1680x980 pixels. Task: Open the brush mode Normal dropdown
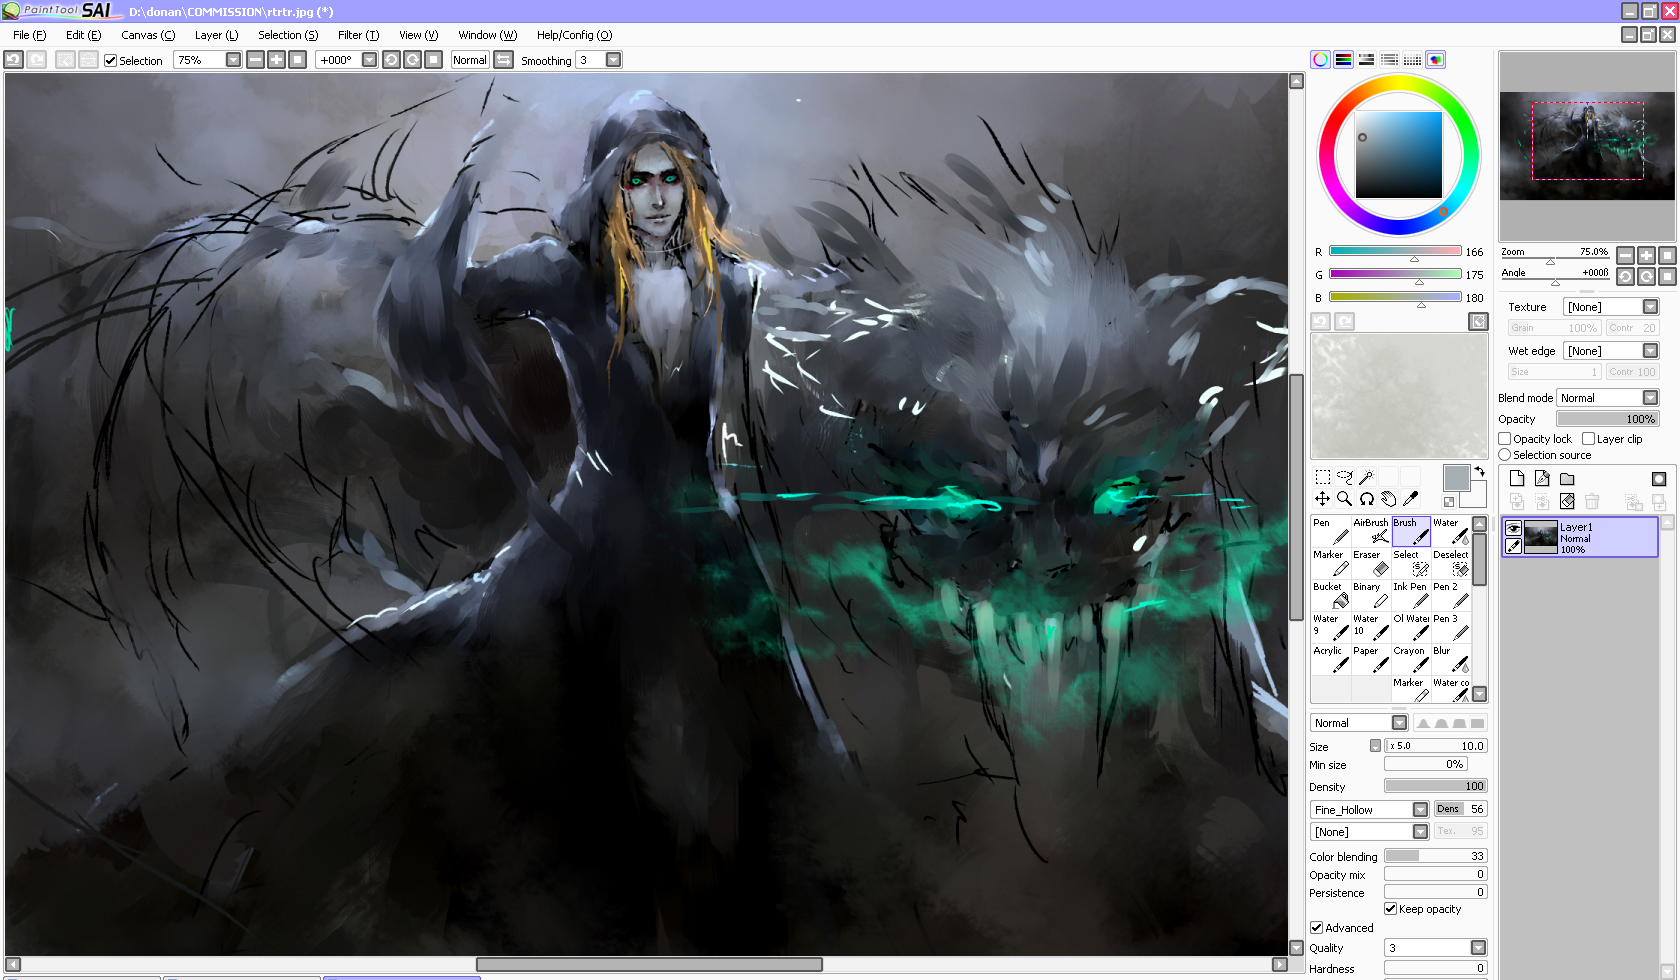1400,723
